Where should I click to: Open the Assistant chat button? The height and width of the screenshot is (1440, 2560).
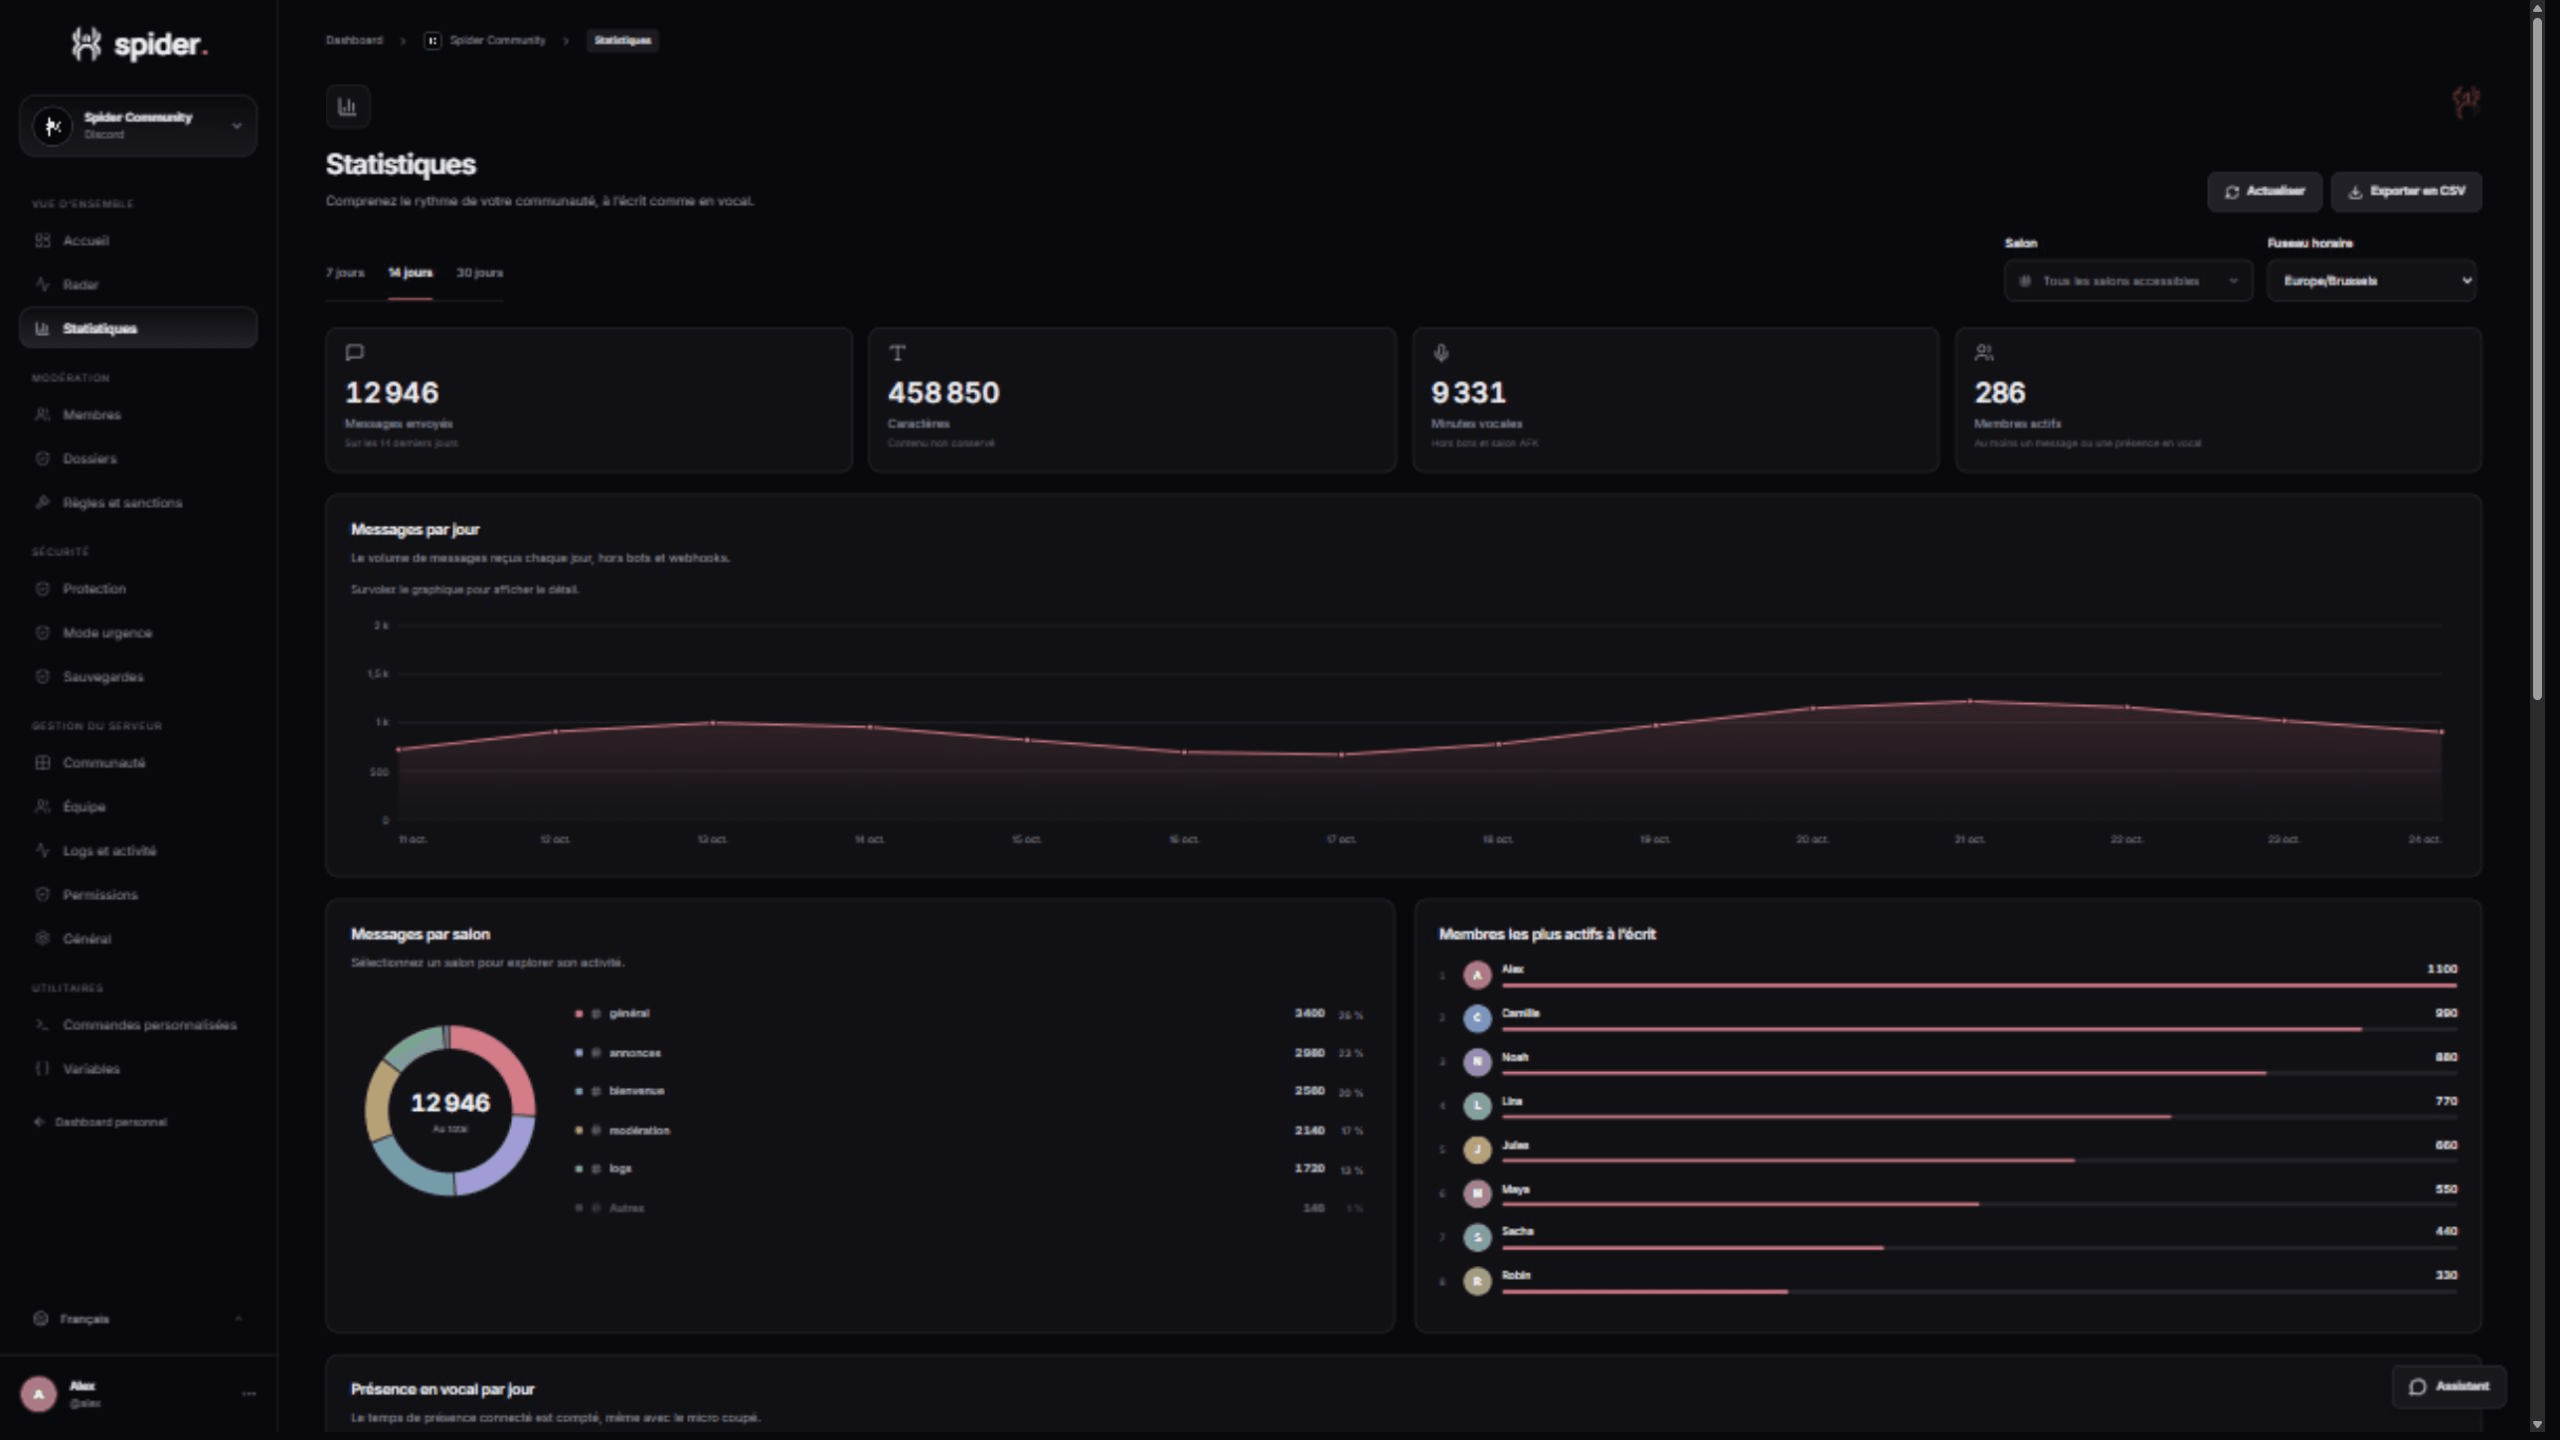2448,1386
